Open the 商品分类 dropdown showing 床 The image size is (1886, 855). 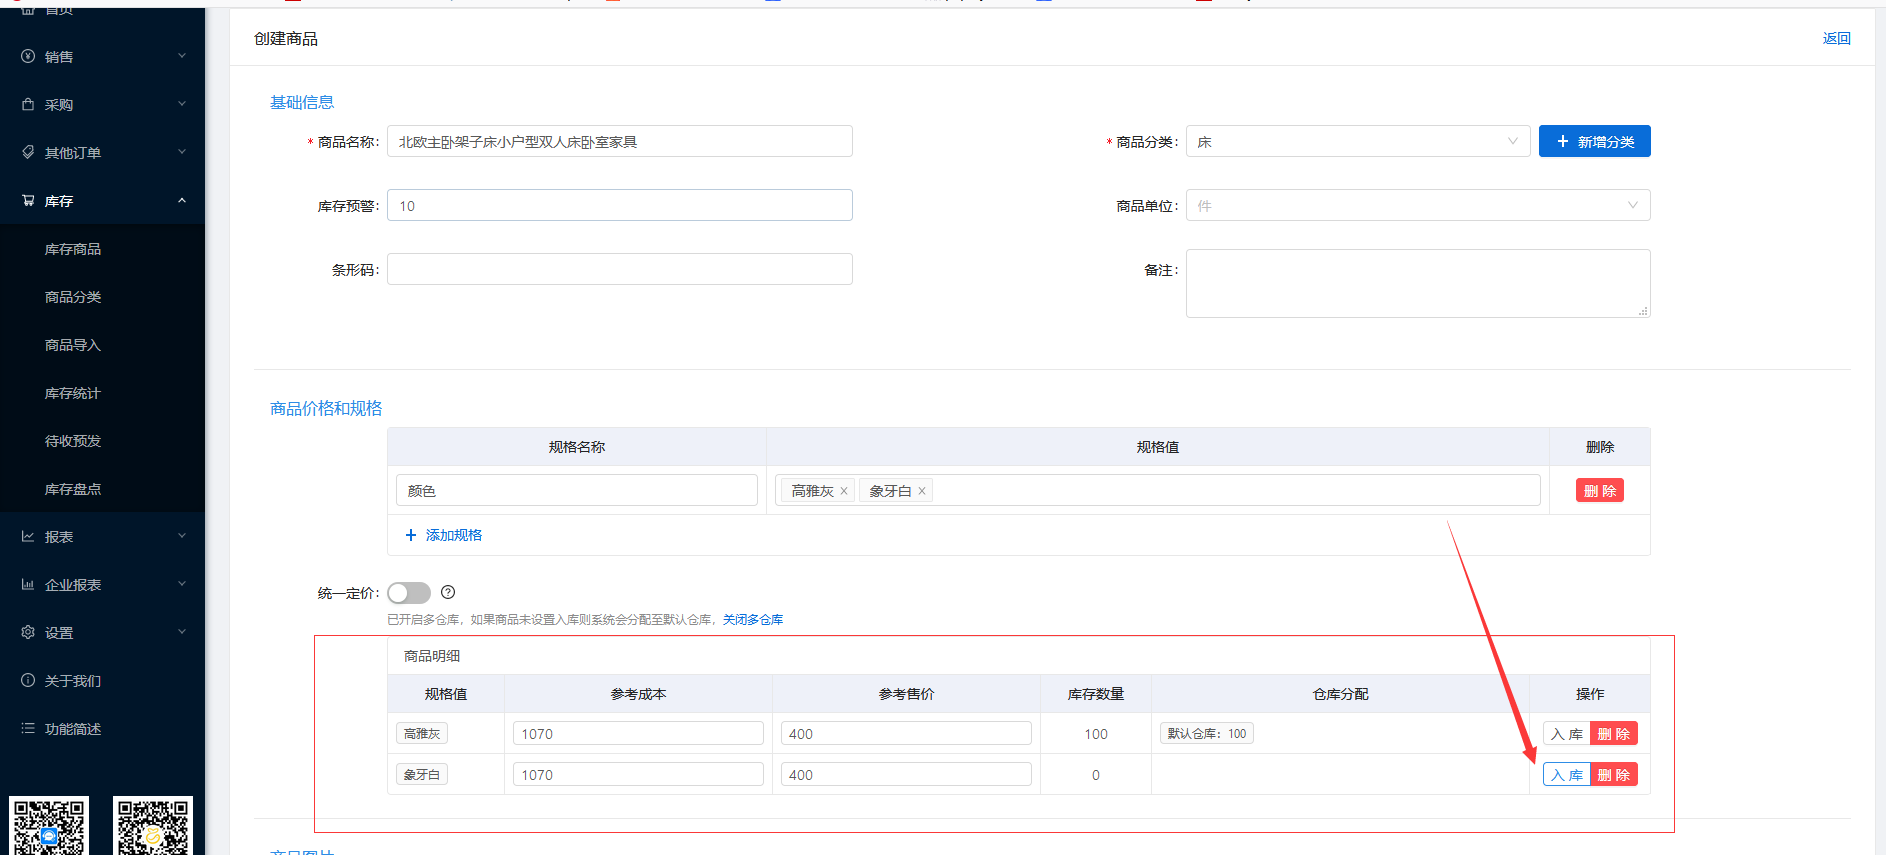(x=1358, y=142)
